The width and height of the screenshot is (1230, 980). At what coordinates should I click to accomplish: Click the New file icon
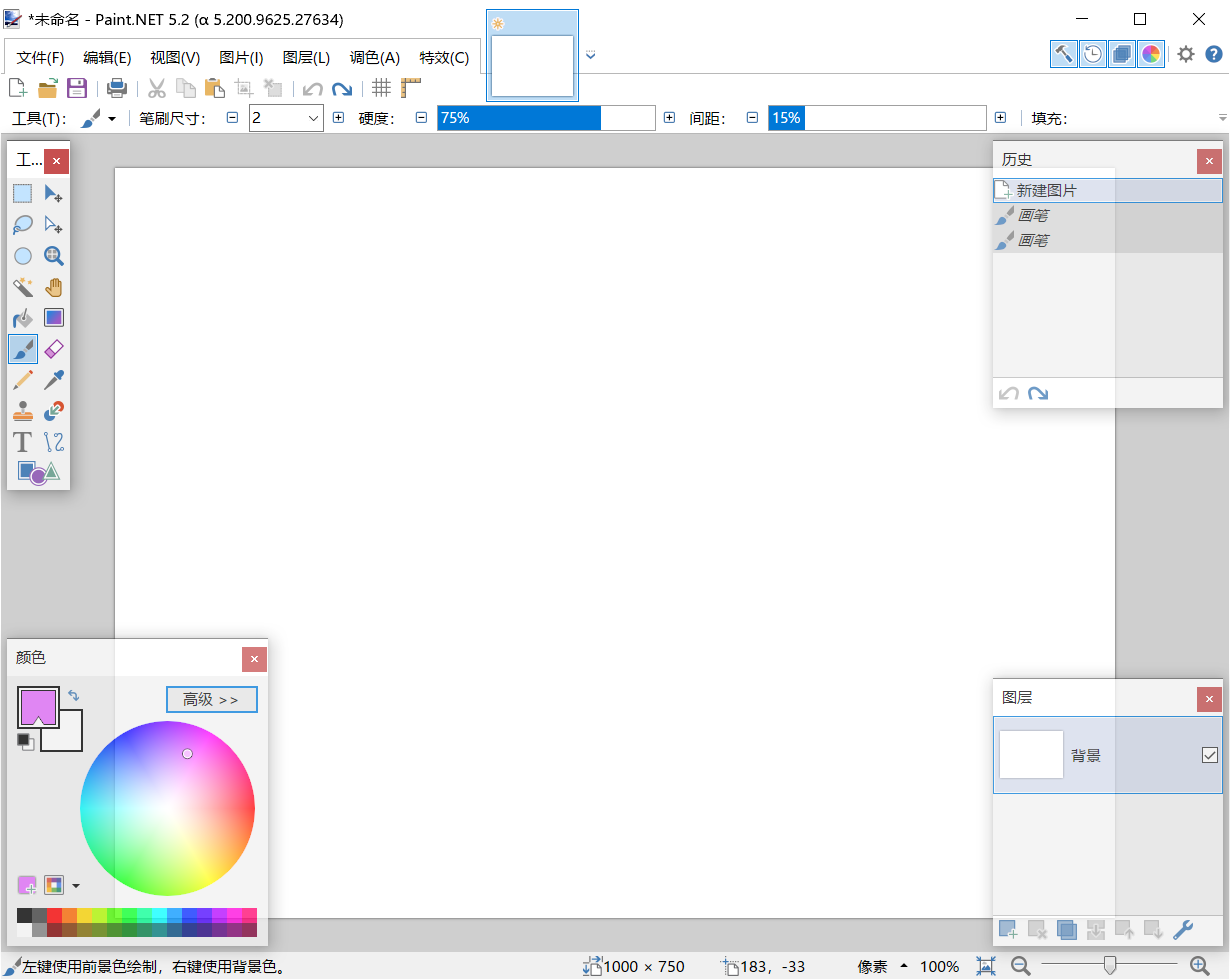coord(17,88)
